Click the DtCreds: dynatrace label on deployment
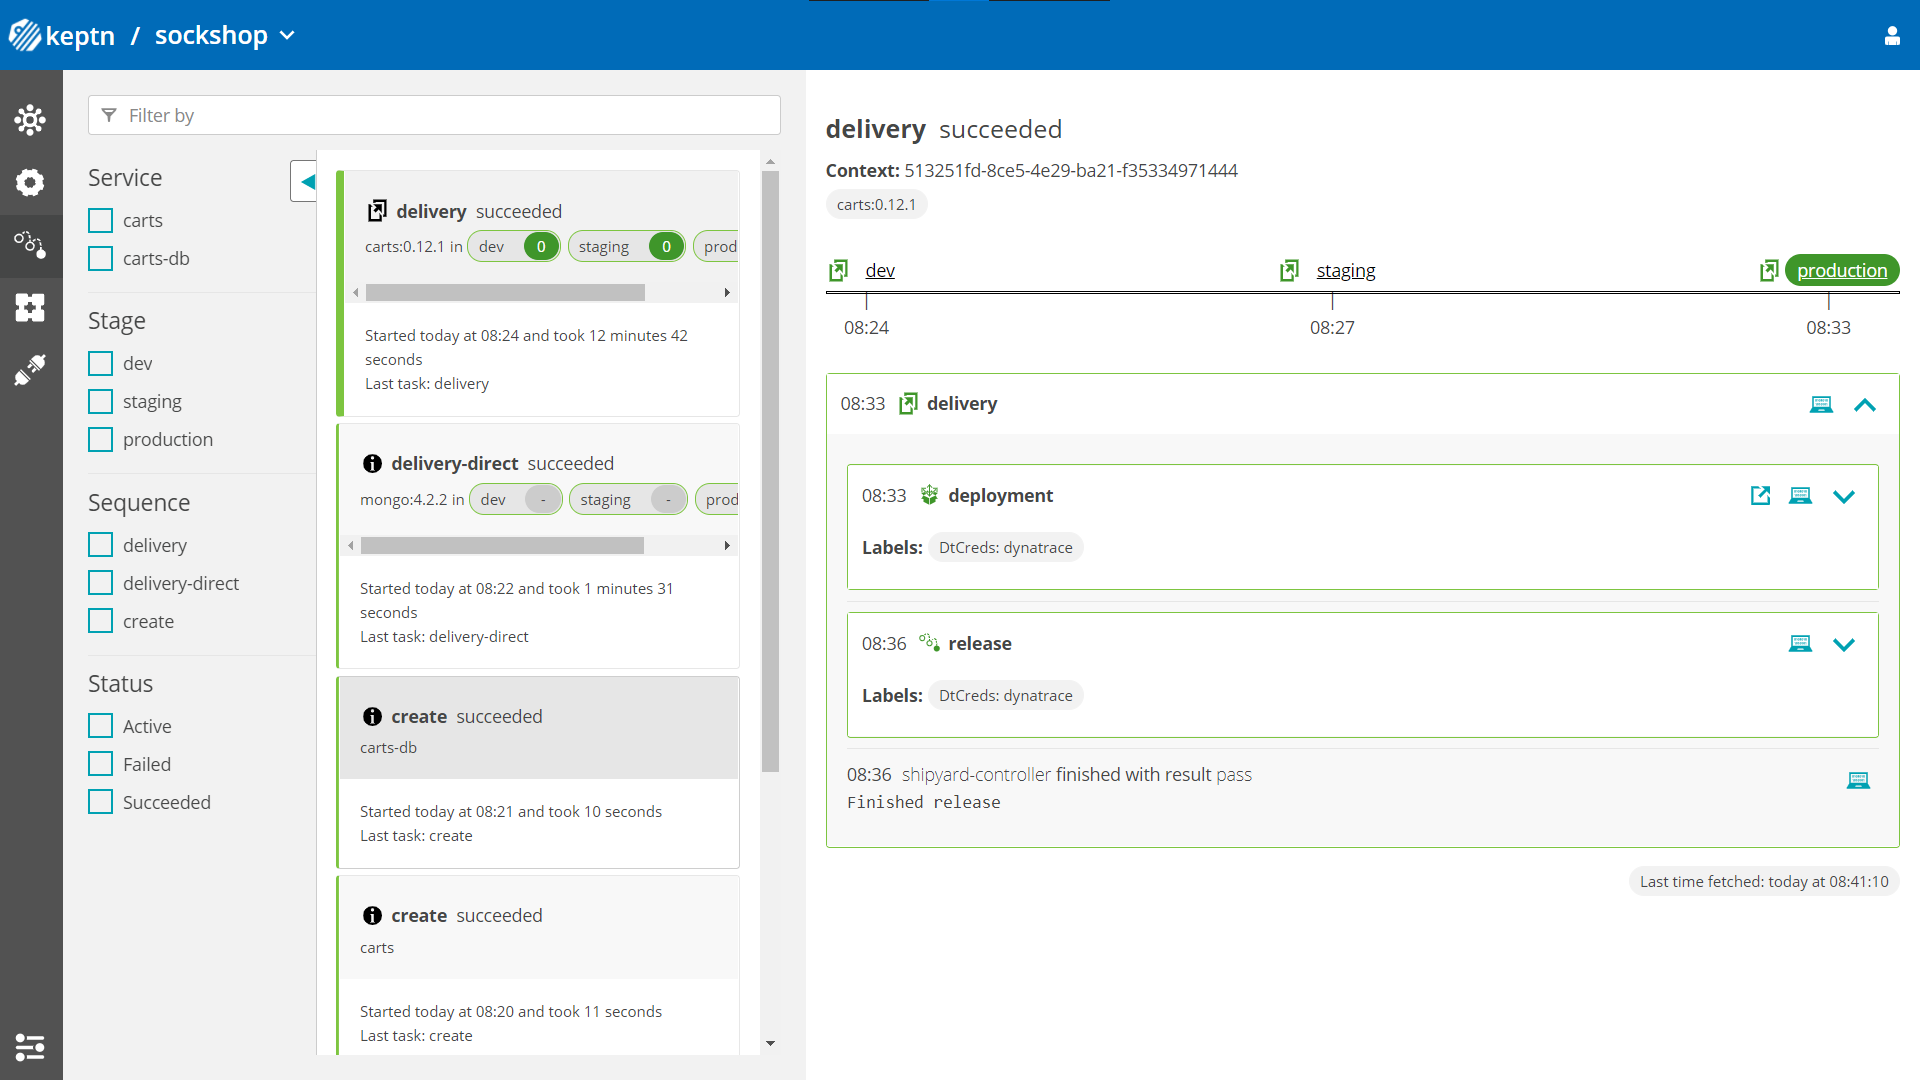 pyautogui.click(x=1005, y=547)
